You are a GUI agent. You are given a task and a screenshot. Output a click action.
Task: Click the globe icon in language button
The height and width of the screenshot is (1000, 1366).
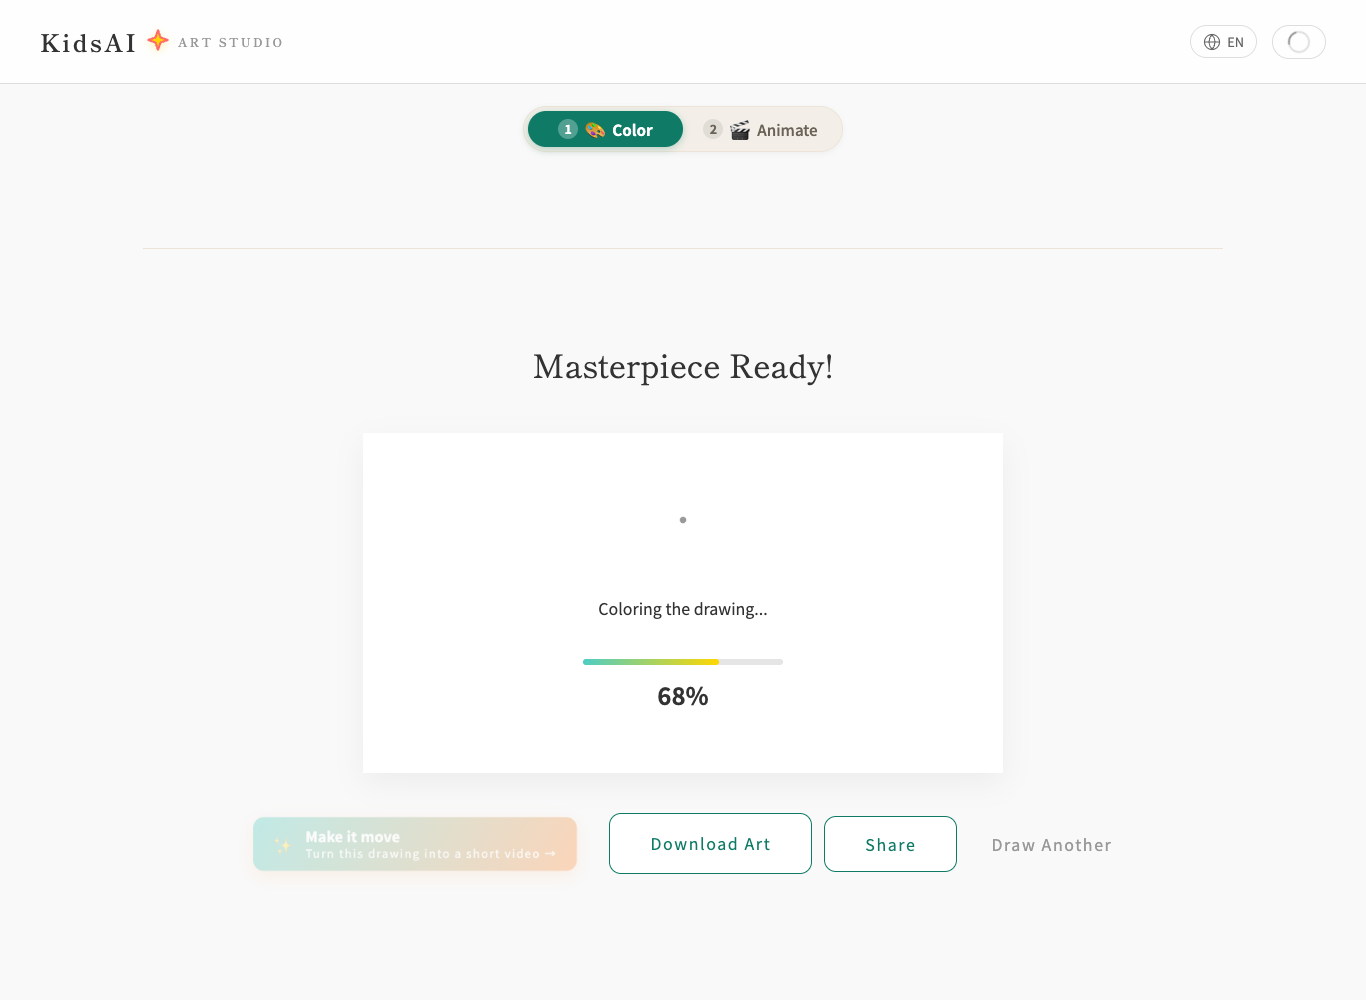coord(1212,42)
